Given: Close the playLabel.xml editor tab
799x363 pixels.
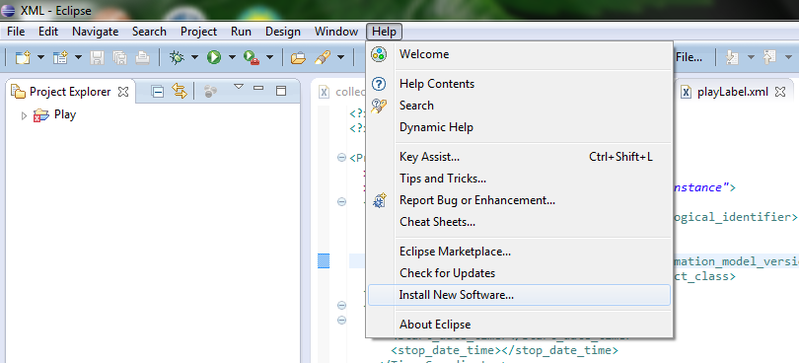Looking at the screenshot, I should click(x=780, y=92).
